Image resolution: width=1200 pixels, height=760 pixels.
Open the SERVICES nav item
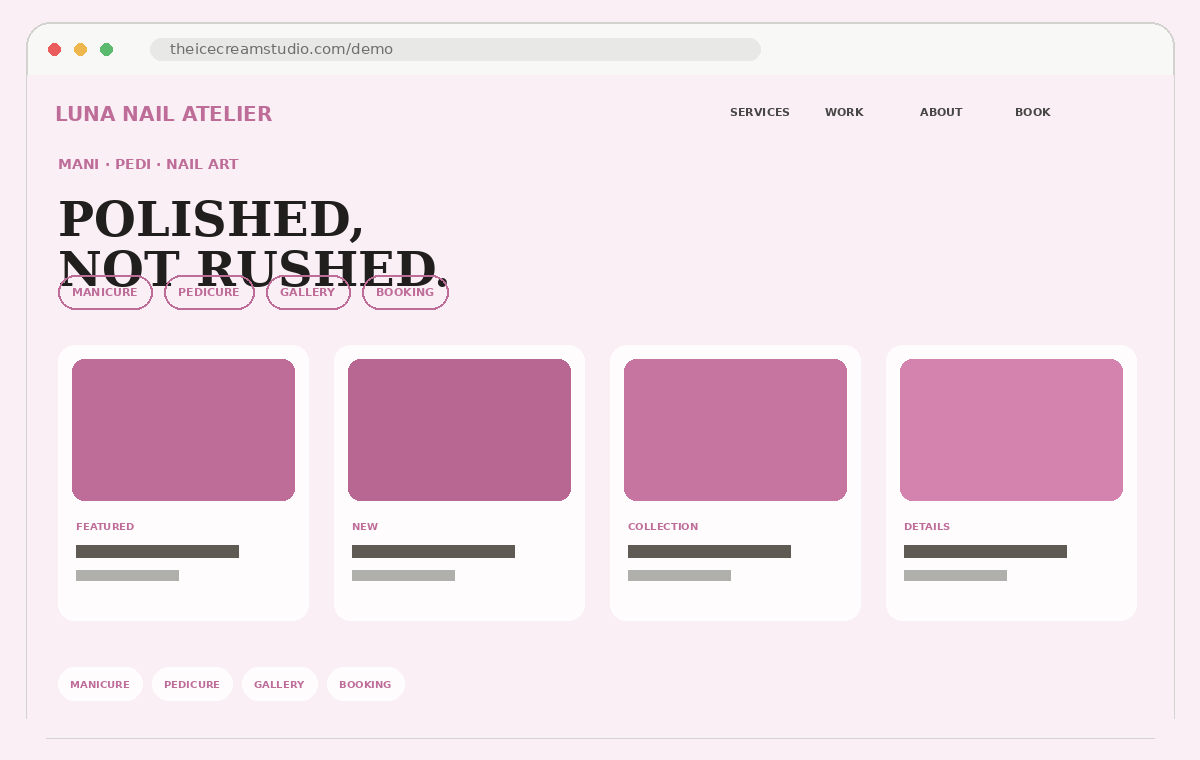tap(760, 113)
